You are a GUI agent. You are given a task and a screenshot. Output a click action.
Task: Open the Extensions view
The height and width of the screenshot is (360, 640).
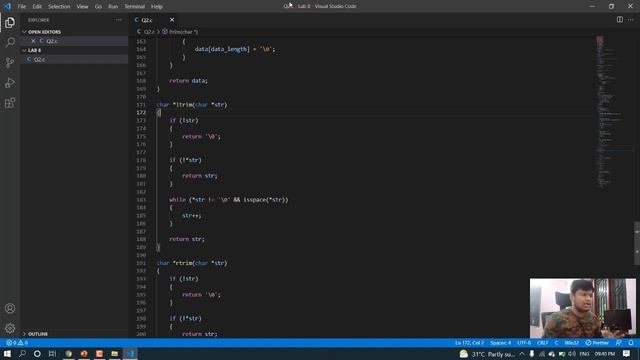click(x=10, y=103)
